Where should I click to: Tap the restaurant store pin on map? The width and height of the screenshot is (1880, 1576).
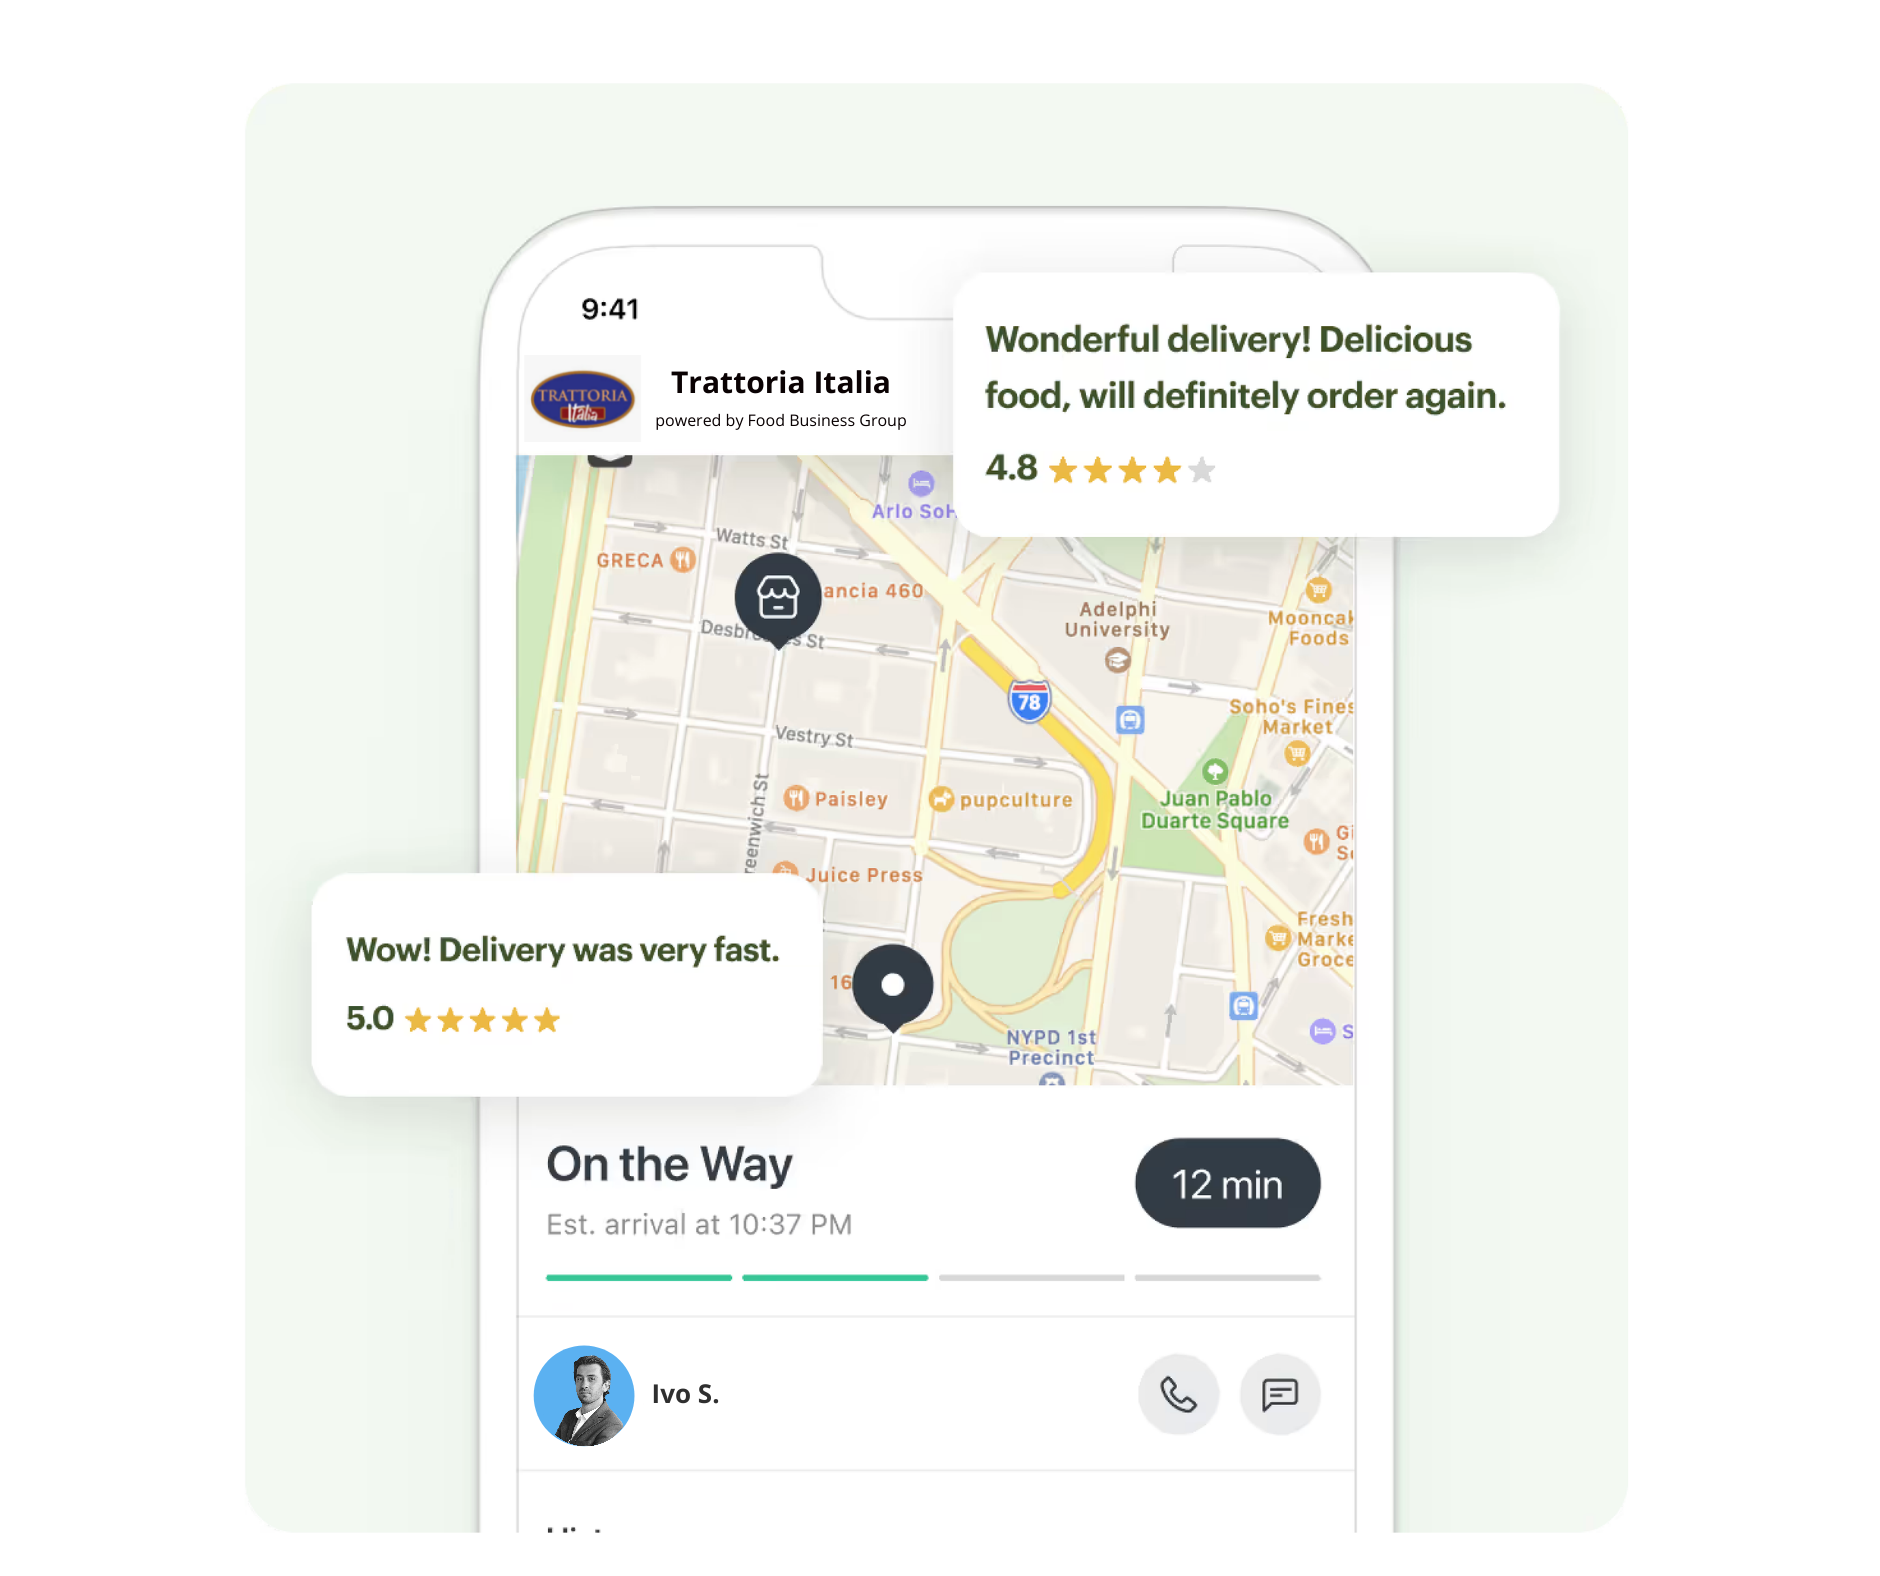(778, 599)
